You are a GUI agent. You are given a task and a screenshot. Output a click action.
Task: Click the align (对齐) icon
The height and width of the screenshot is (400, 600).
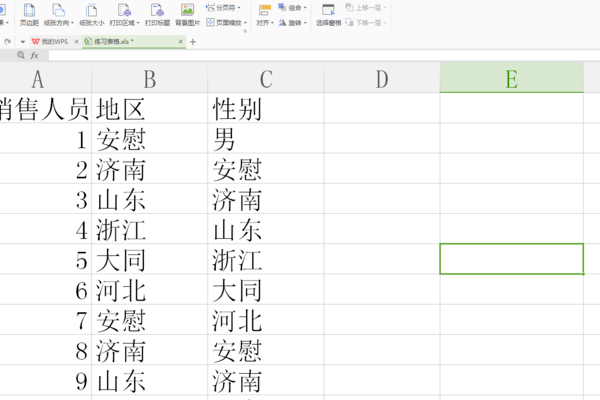pos(264,10)
